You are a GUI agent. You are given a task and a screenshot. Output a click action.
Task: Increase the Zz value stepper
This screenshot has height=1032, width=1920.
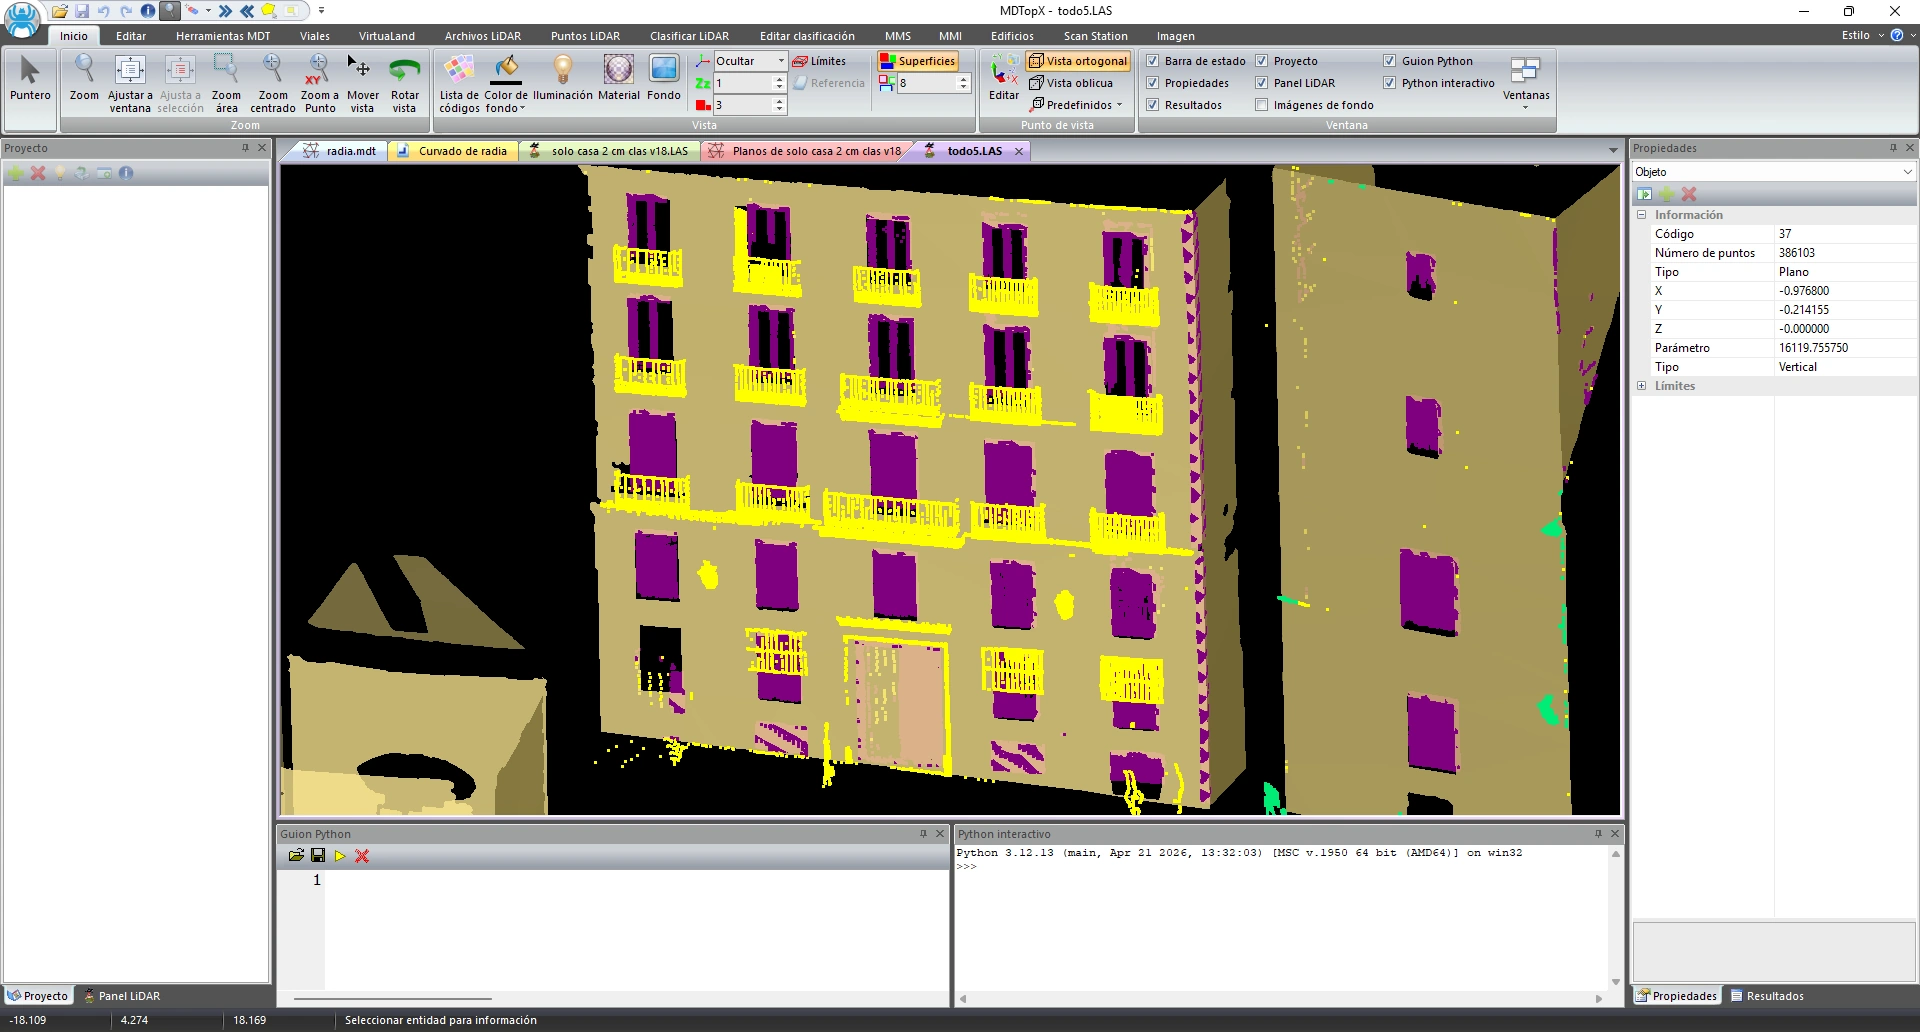(x=780, y=79)
